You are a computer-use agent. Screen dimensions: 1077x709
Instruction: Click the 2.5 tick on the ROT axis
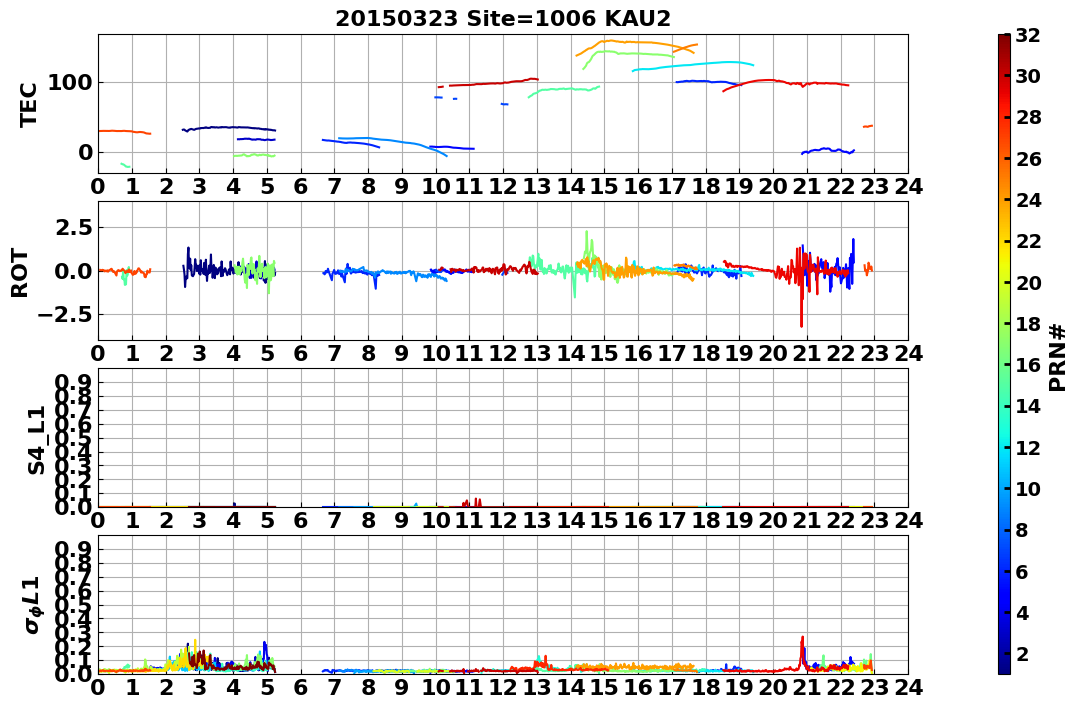[73, 227]
